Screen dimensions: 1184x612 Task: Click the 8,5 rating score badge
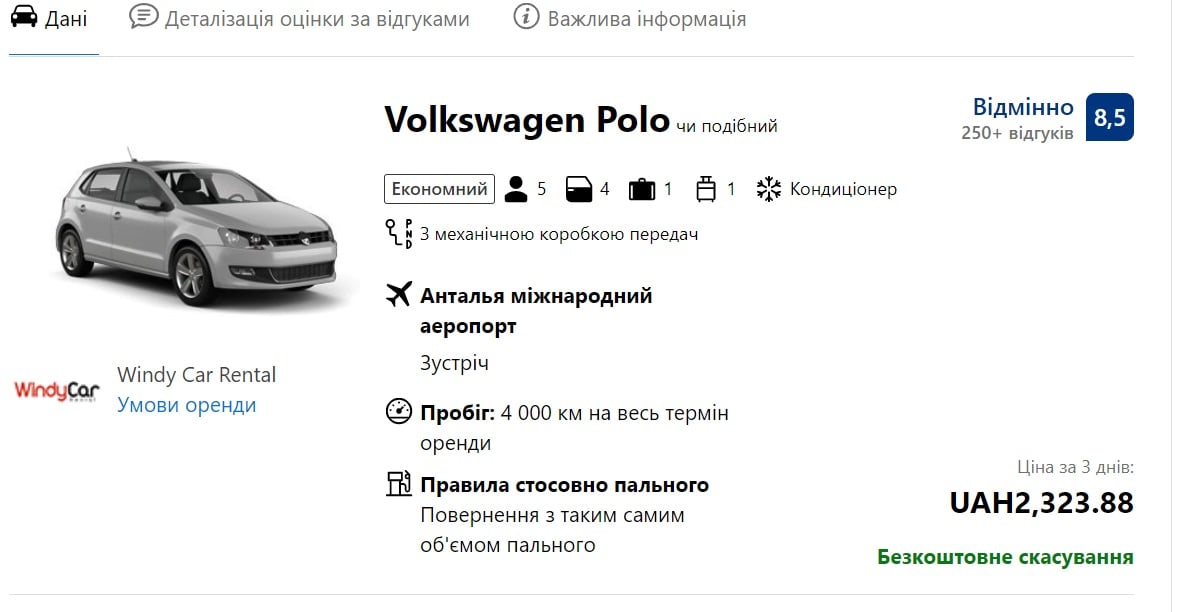(x=1109, y=117)
